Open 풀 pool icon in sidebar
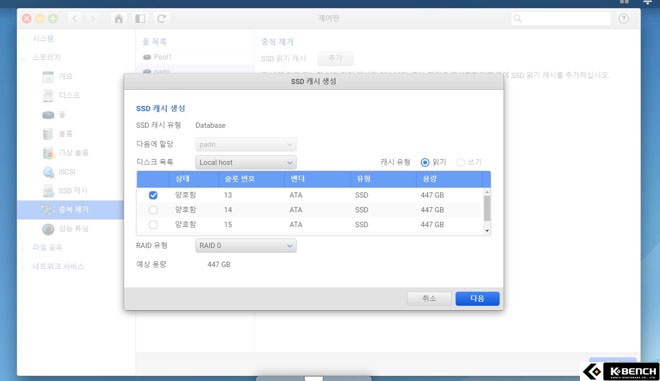The height and width of the screenshot is (381, 660). (x=48, y=115)
